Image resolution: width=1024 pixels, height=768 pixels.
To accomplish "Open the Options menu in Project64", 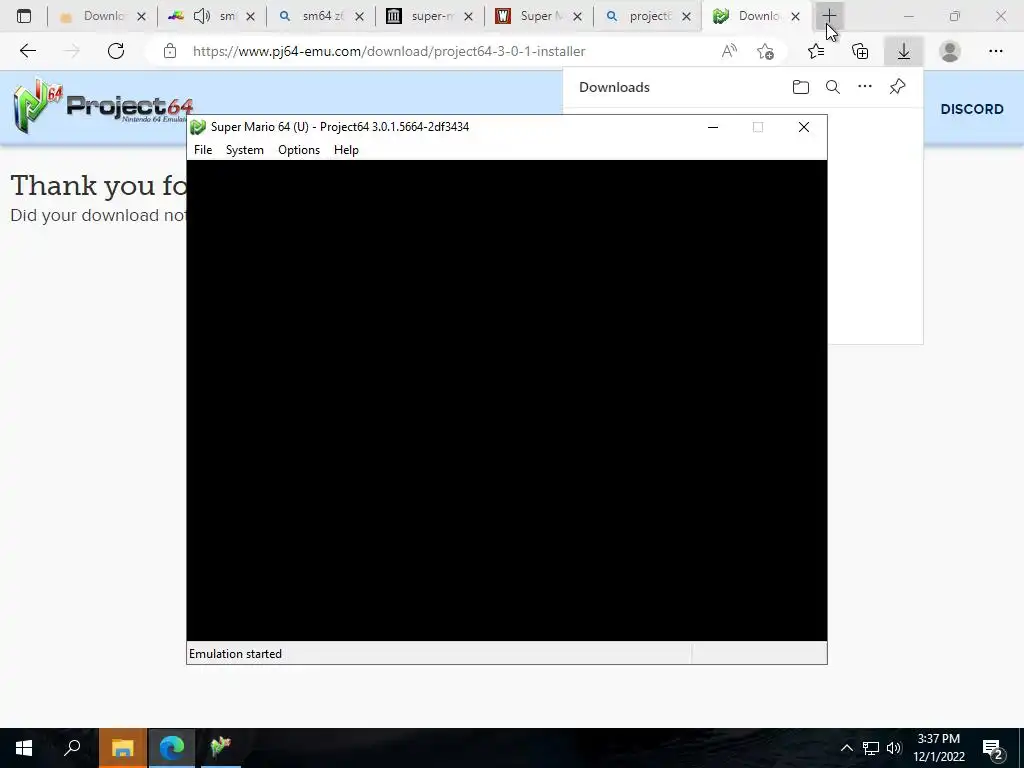I will click(299, 150).
